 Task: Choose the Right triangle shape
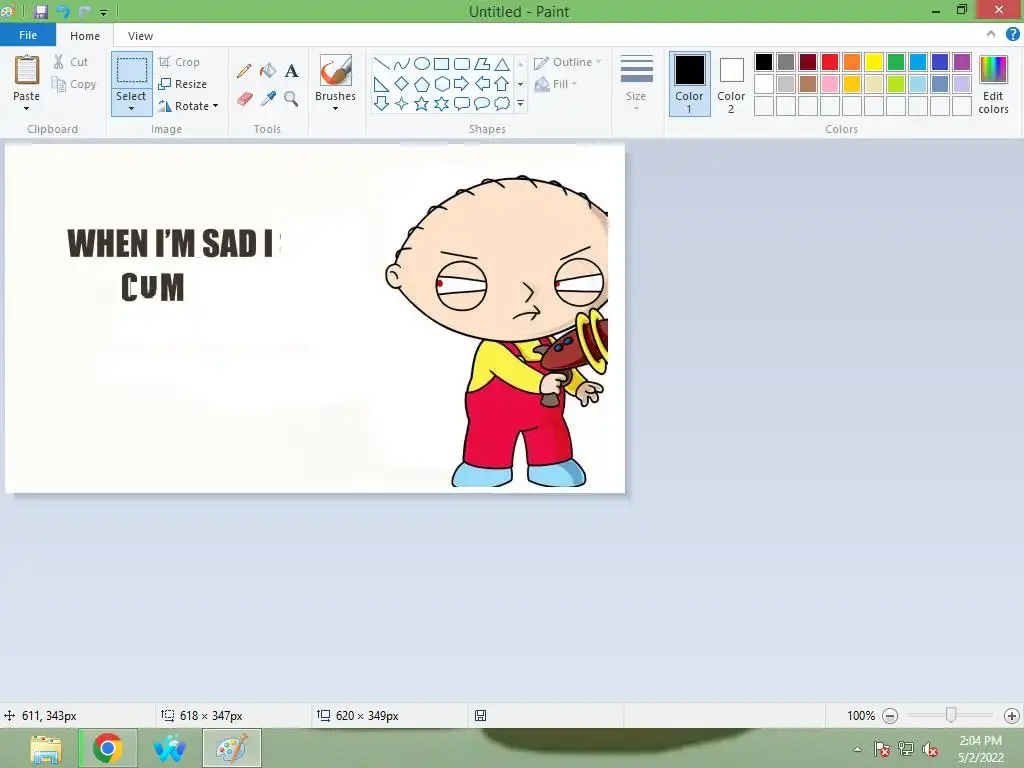381,84
